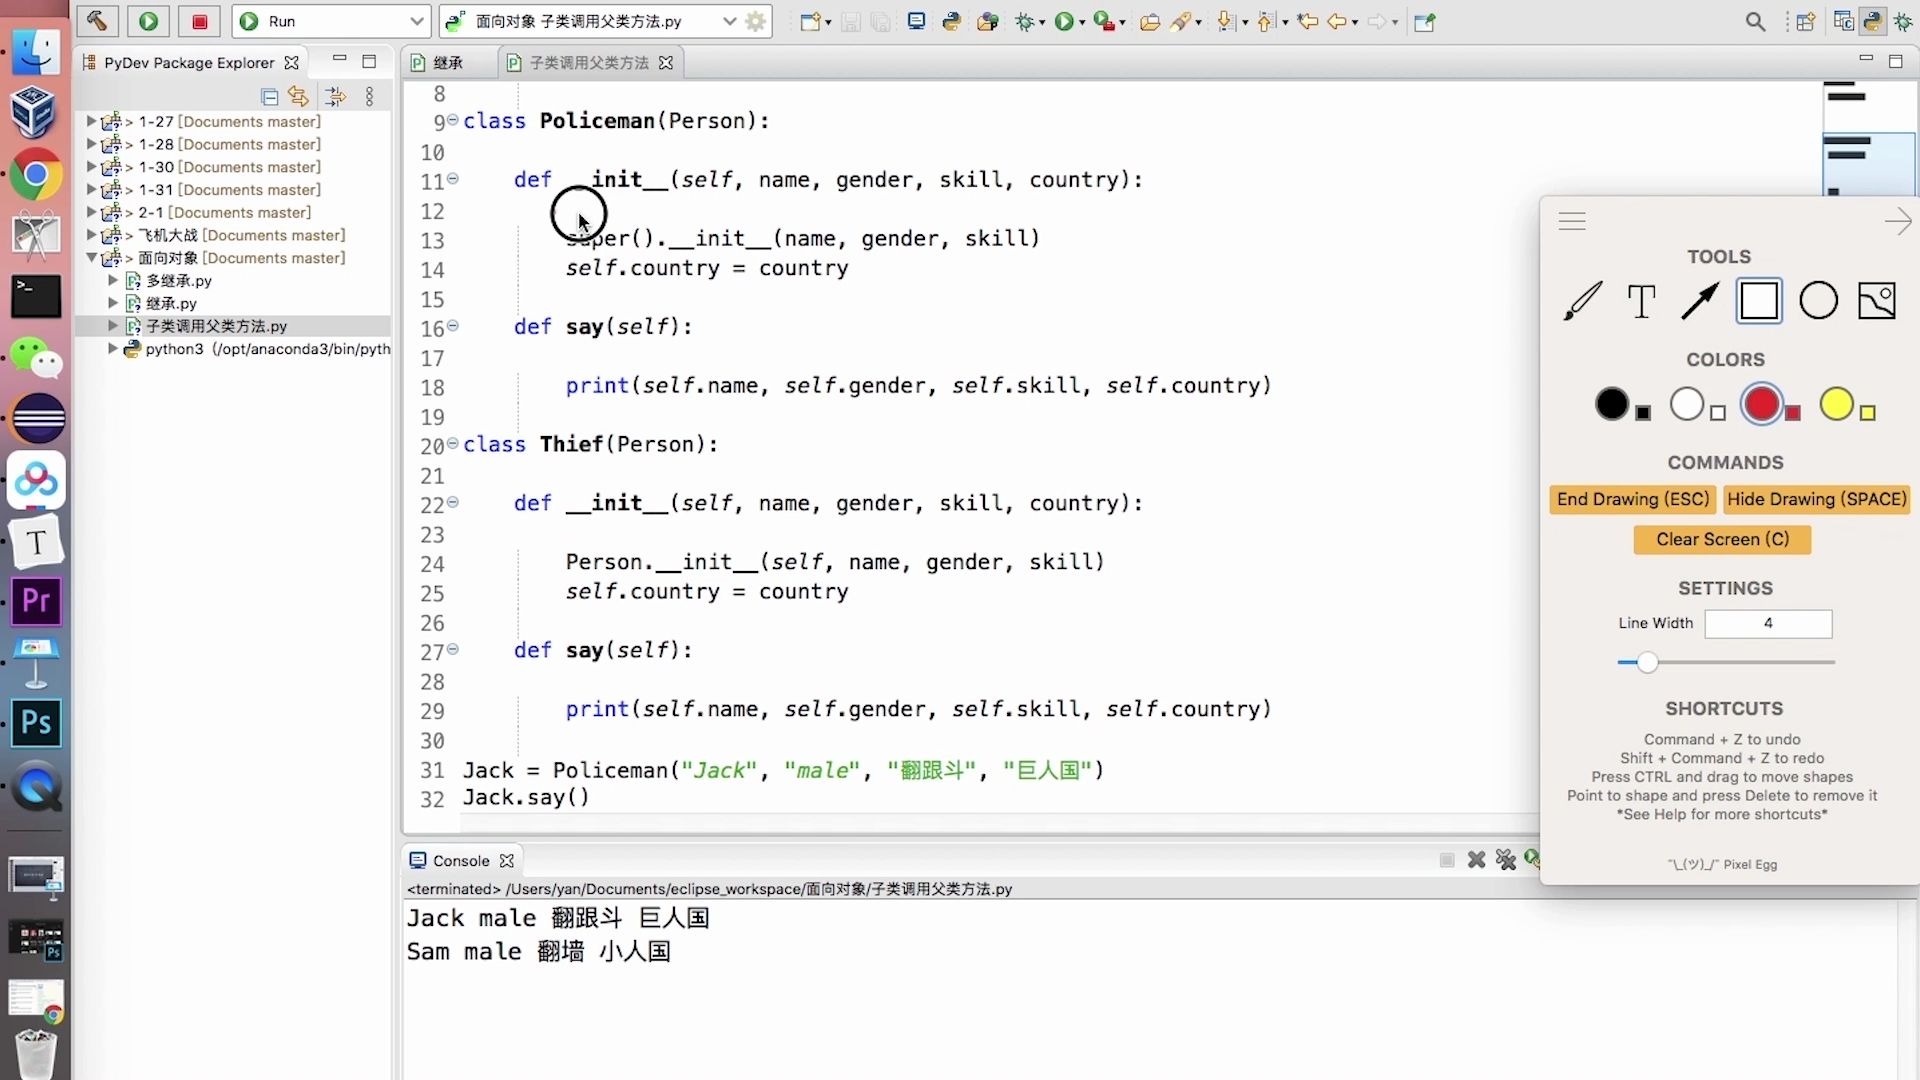1920x1080 pixels.
Task: Select the Brush tool in the drawing overlay
Action: click(x=1580, y=300)
